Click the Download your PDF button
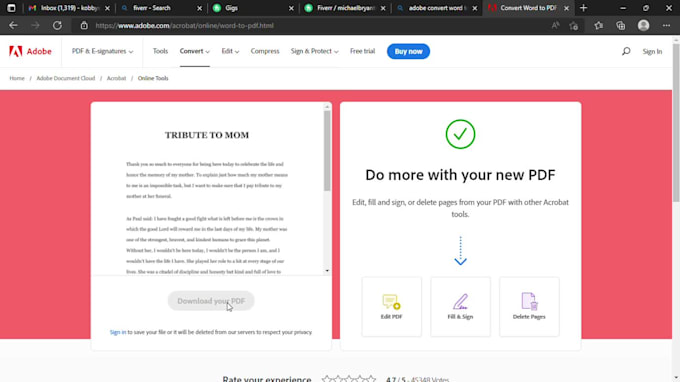Screen dimensions: 680x382 click(211, 301)
